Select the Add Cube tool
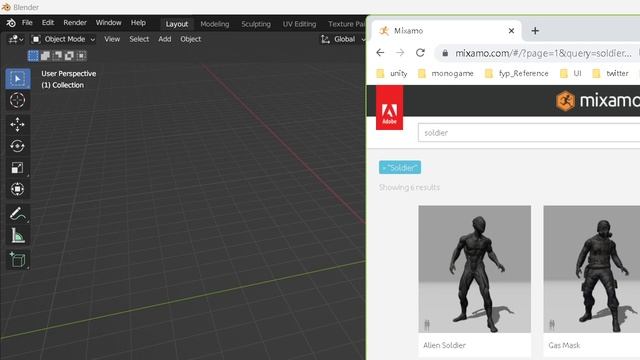640x360 pixels. point(18,260)
